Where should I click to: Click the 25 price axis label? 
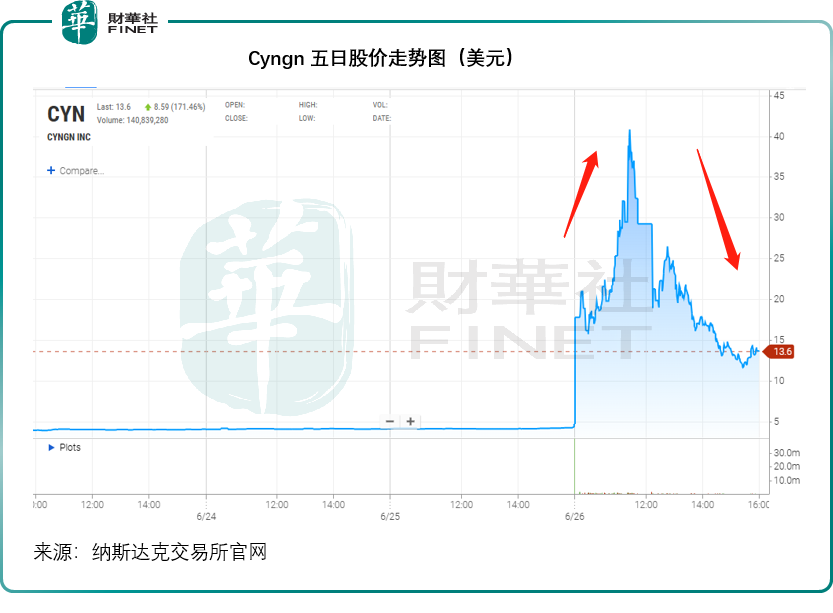point(779,258)
